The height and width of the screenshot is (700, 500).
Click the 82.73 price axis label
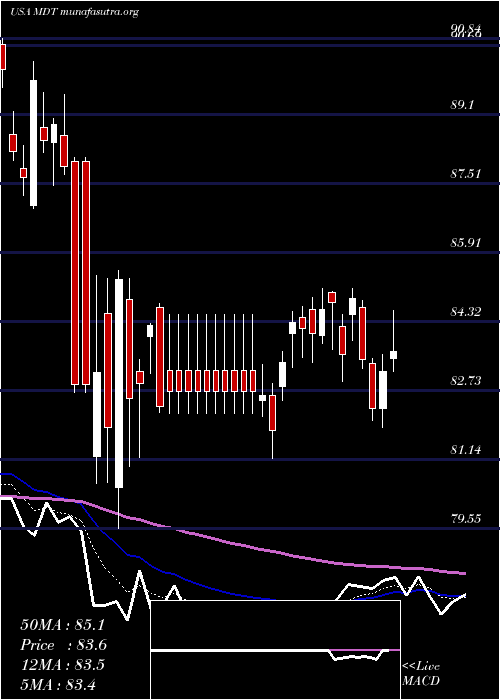coord(465,380)
